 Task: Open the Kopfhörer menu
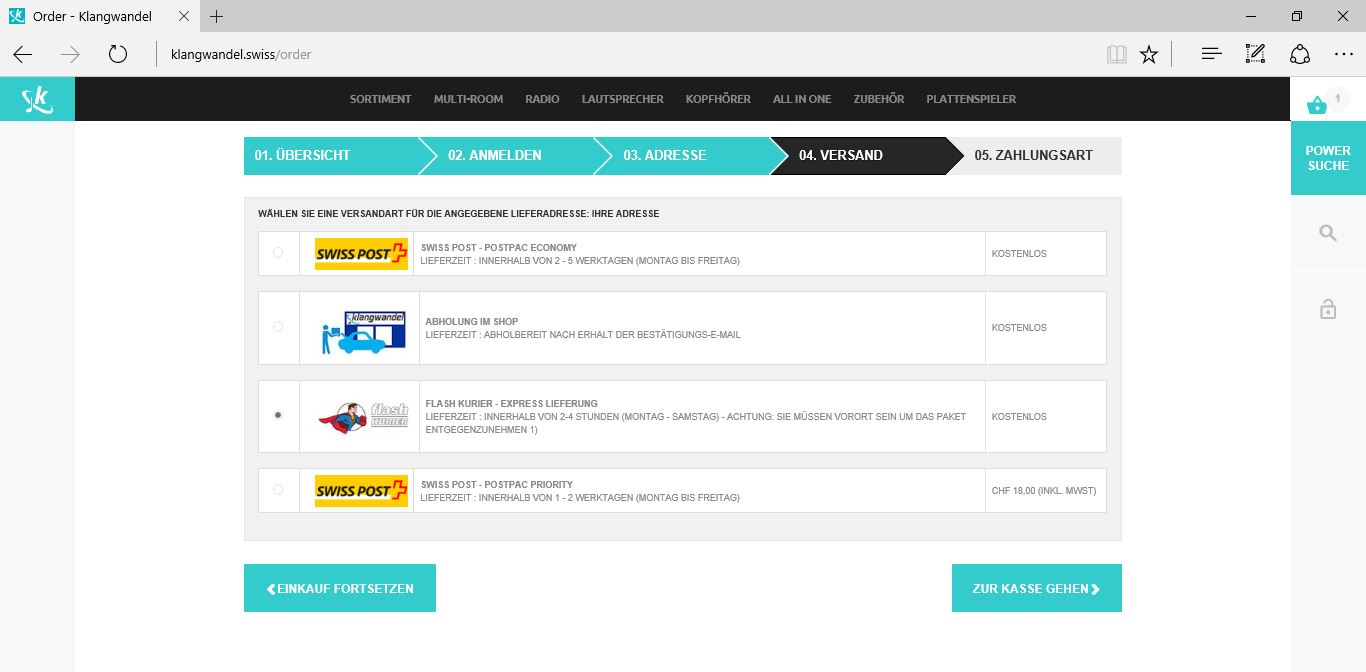[x=718, y=99]
